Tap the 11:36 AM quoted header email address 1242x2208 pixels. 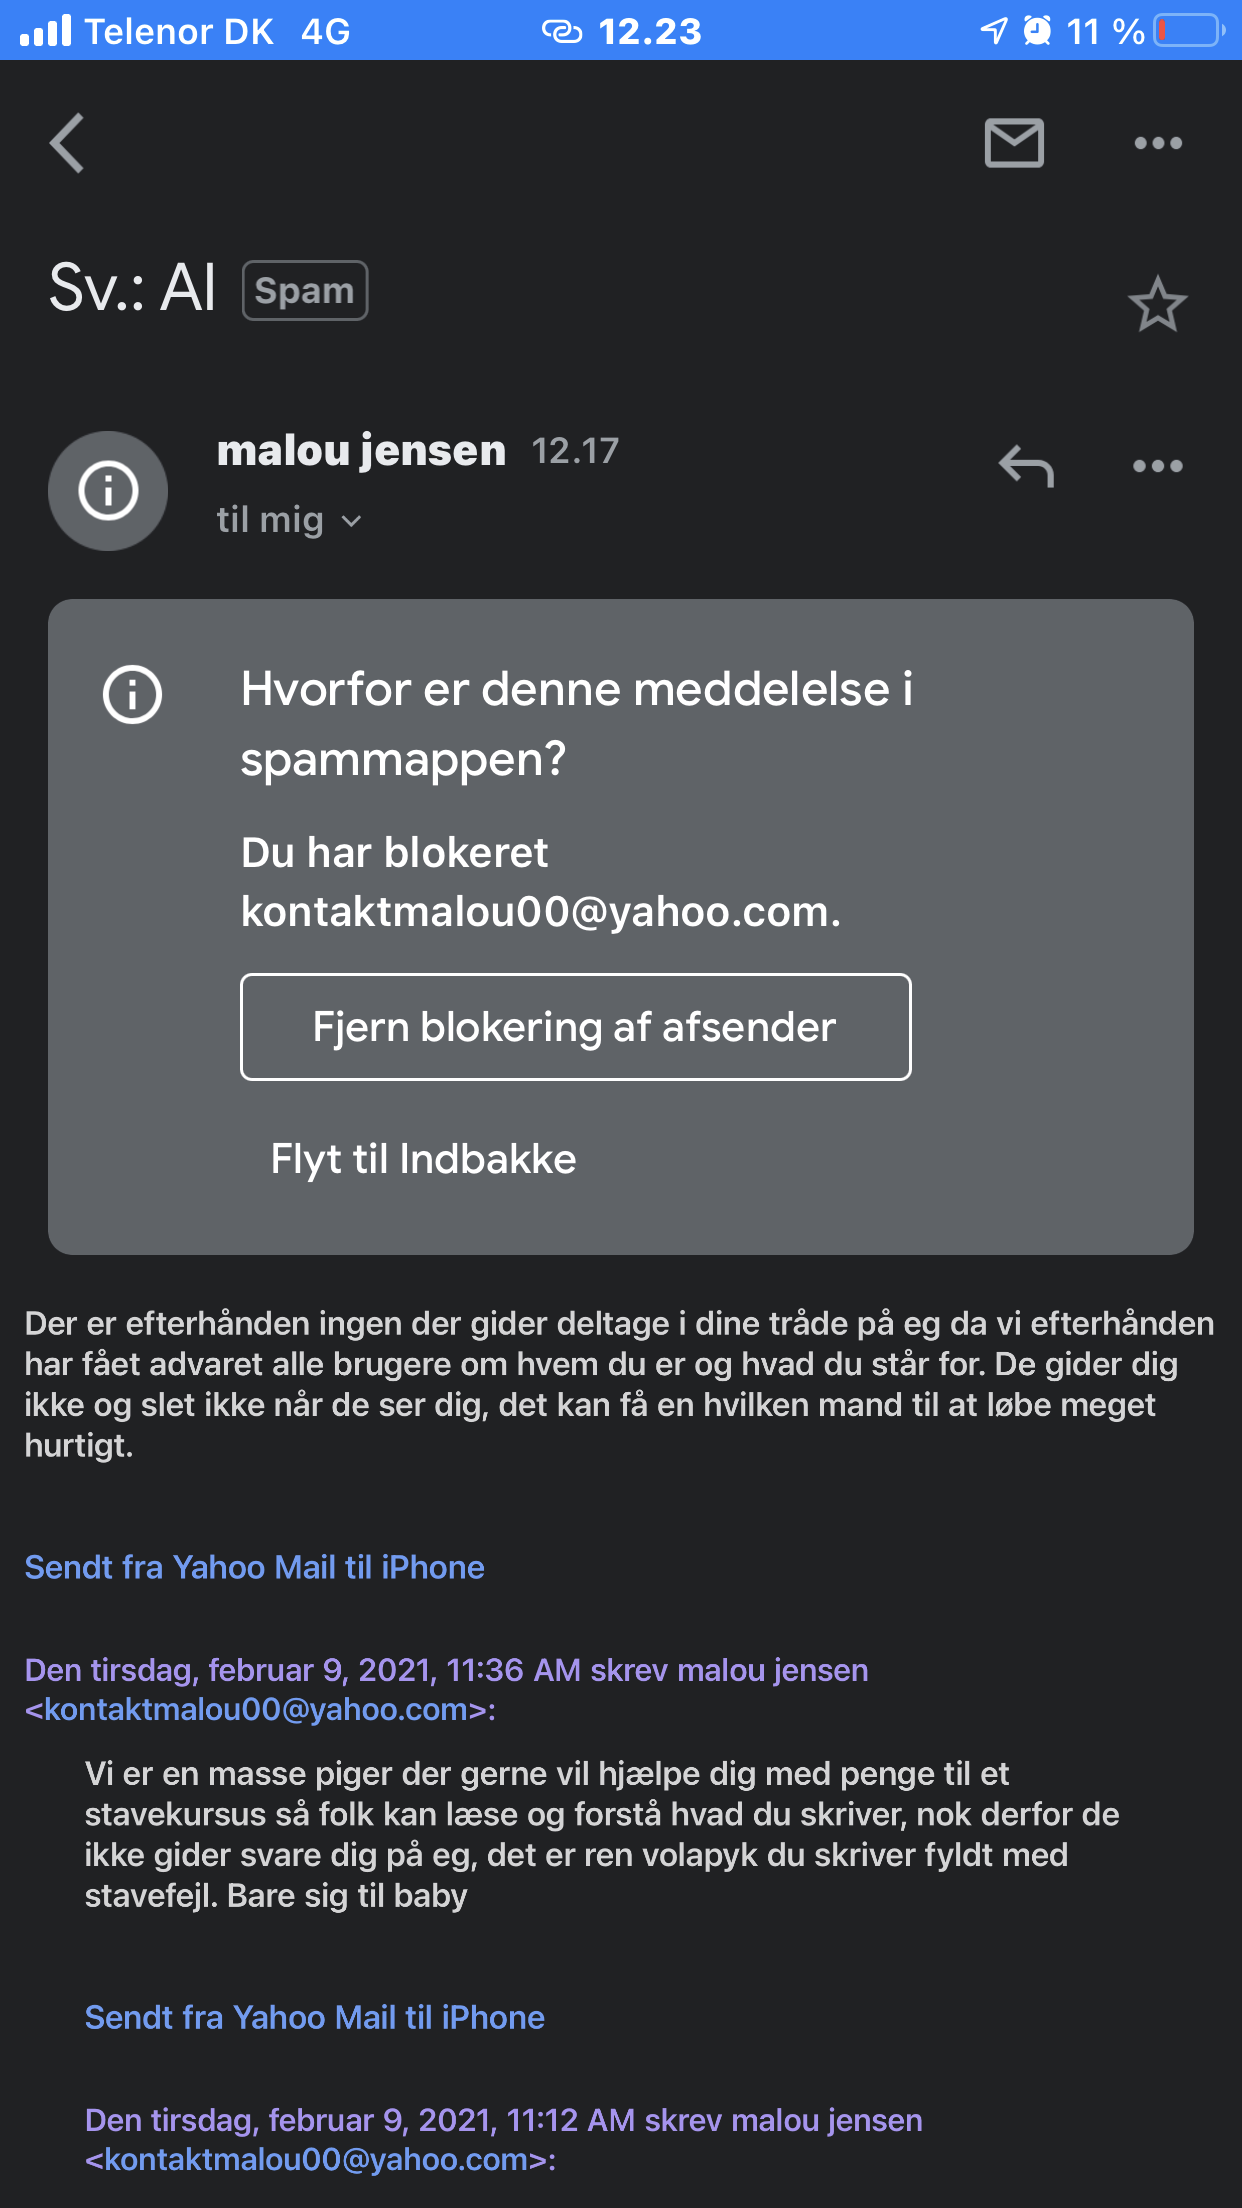tap(260, 1709)
